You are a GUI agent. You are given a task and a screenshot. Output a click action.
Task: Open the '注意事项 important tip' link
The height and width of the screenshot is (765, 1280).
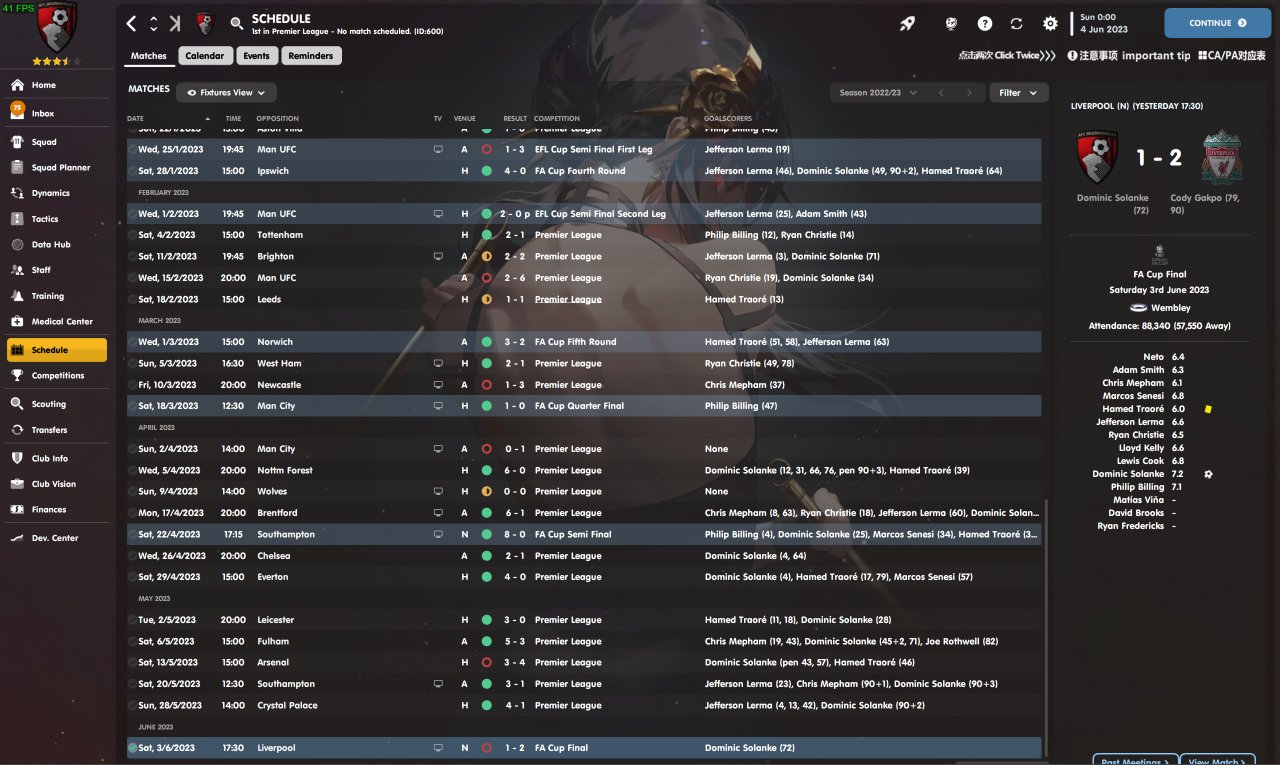[x=1129, y=56]
